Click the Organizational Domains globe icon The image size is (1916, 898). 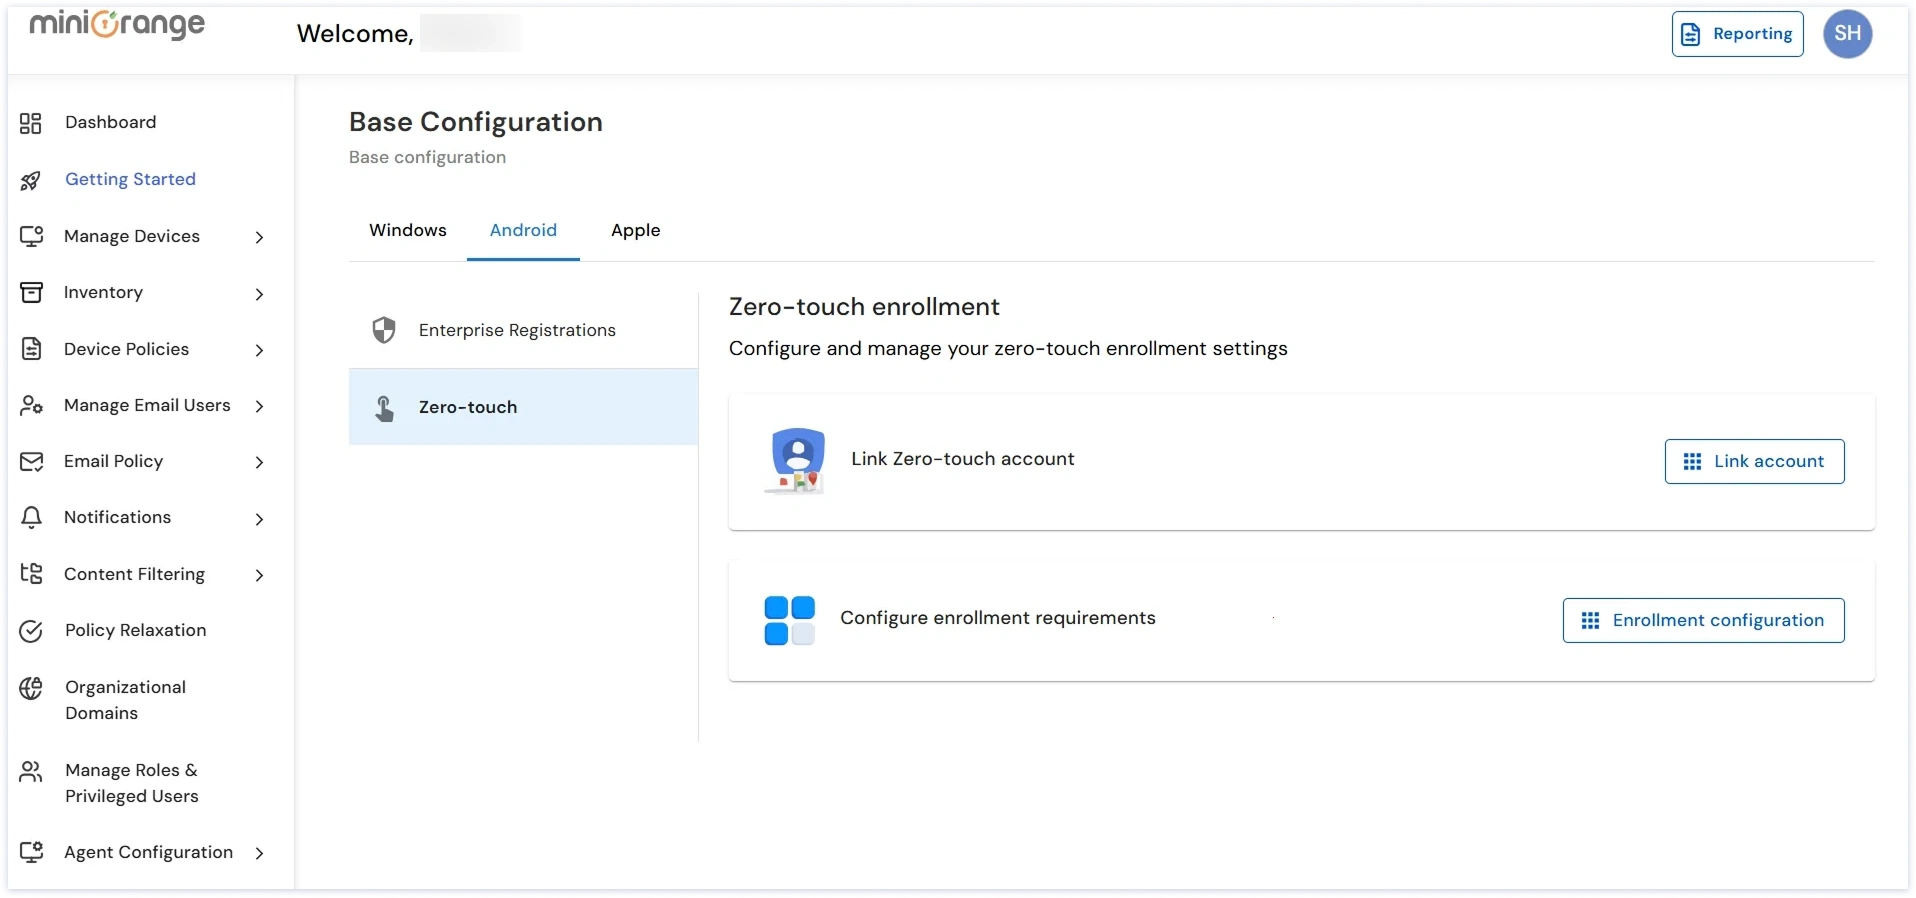click(31, 688)
